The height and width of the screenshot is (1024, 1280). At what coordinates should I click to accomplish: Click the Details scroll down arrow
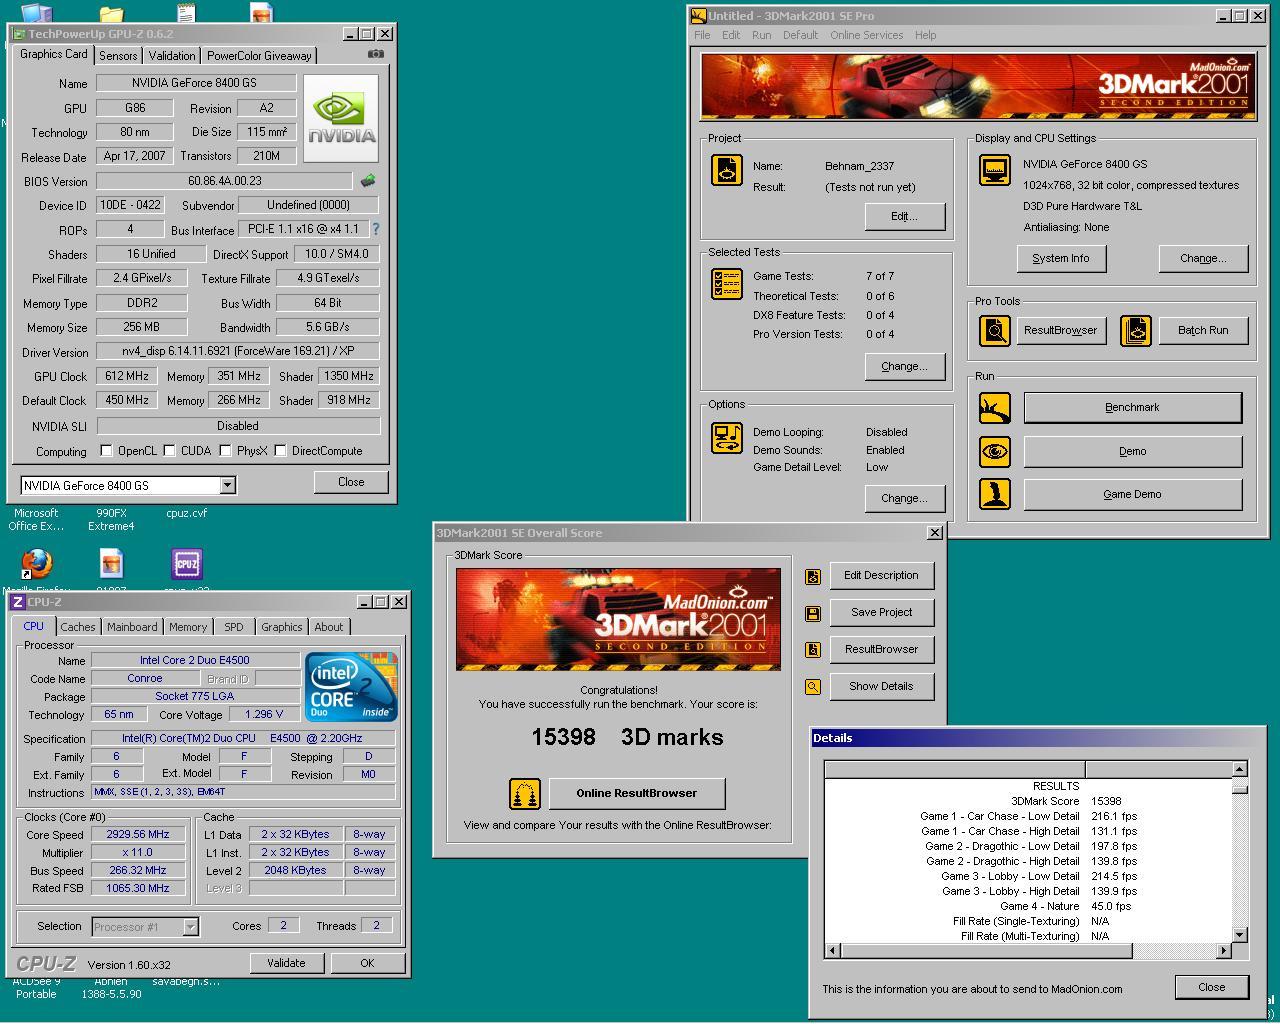pos(1240,935)
